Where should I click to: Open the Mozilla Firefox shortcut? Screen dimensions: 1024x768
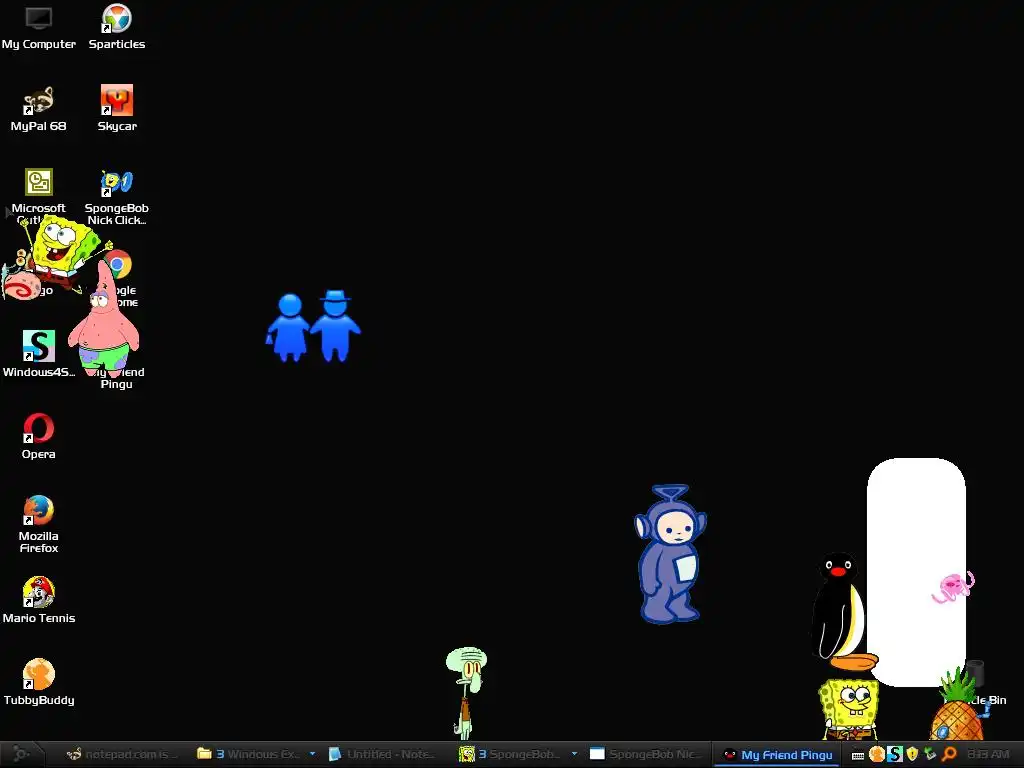39,524
